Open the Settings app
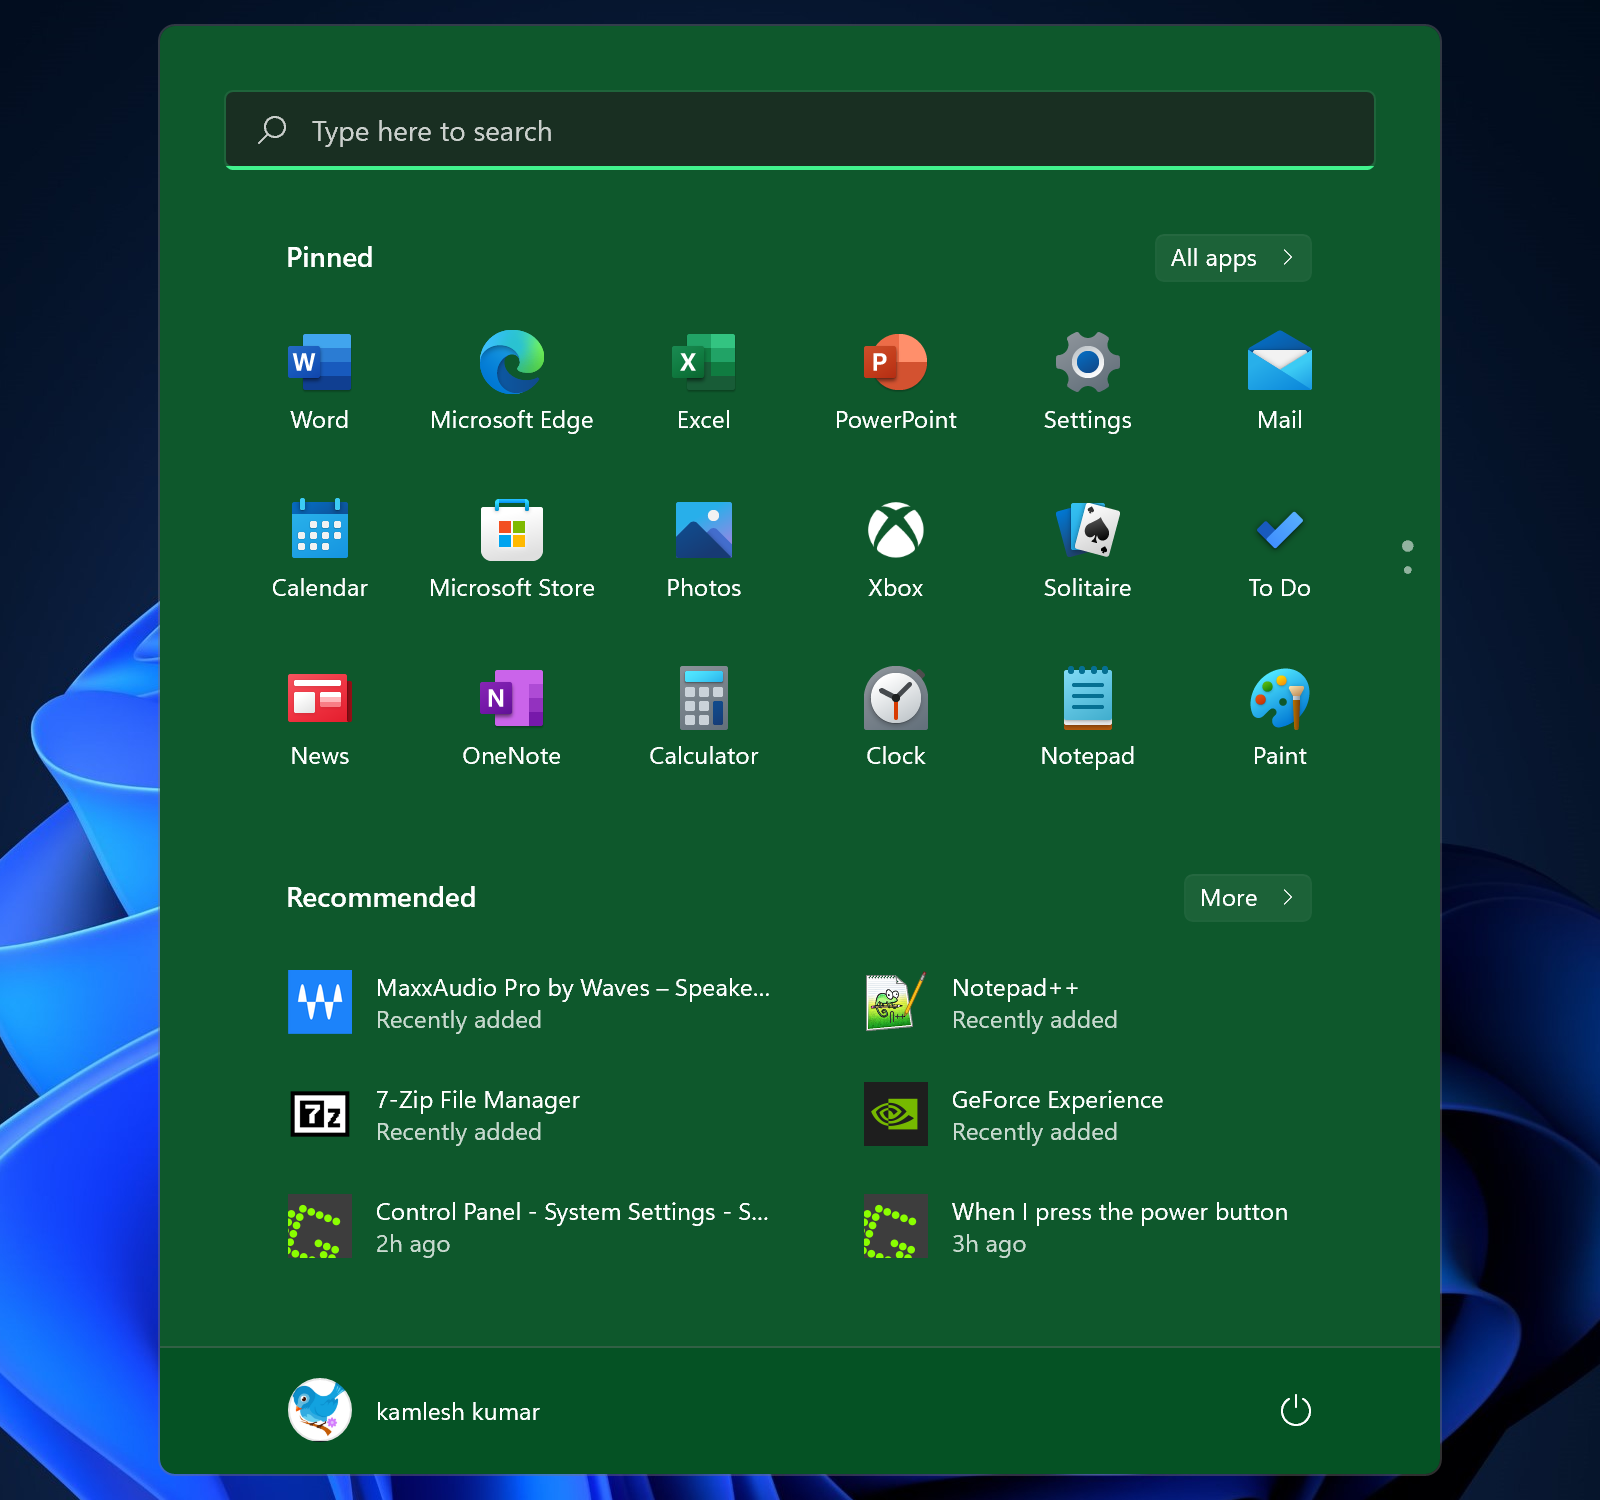This screenshot has height=1500, width=1600. point(1087,380)
